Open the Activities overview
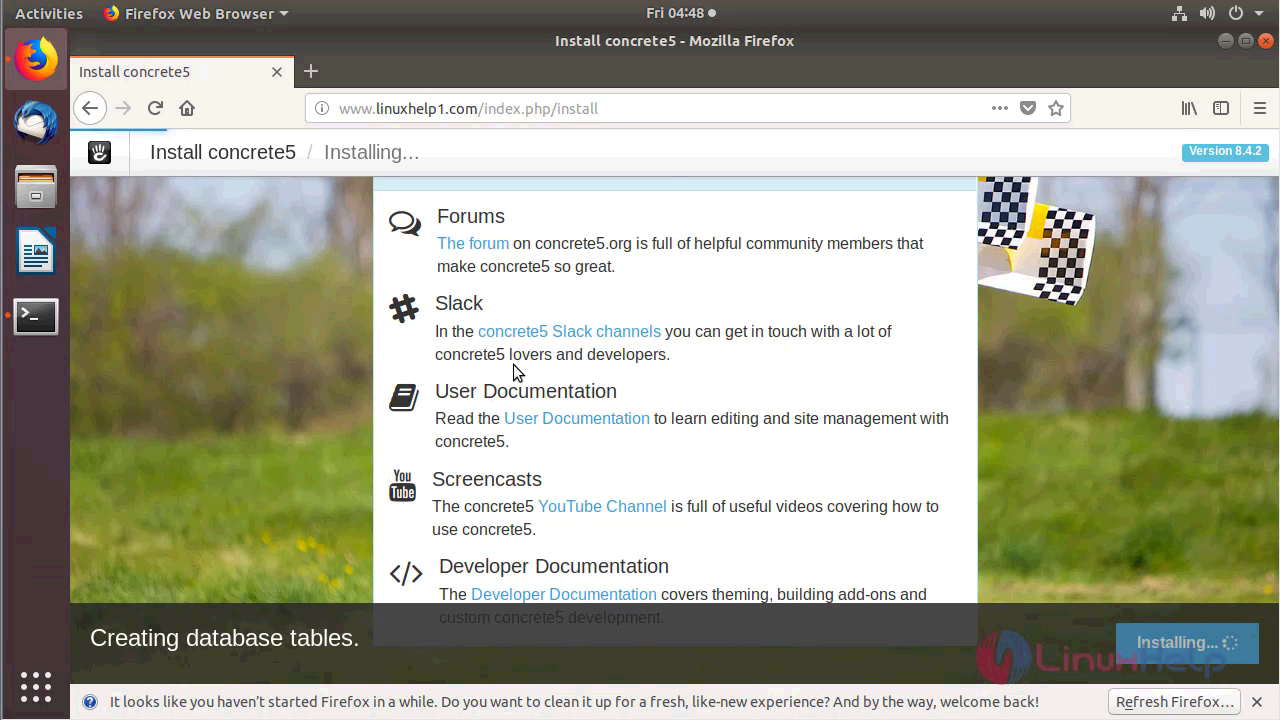The width and height of the screenshot is (1280, 720). coord(49,13)
